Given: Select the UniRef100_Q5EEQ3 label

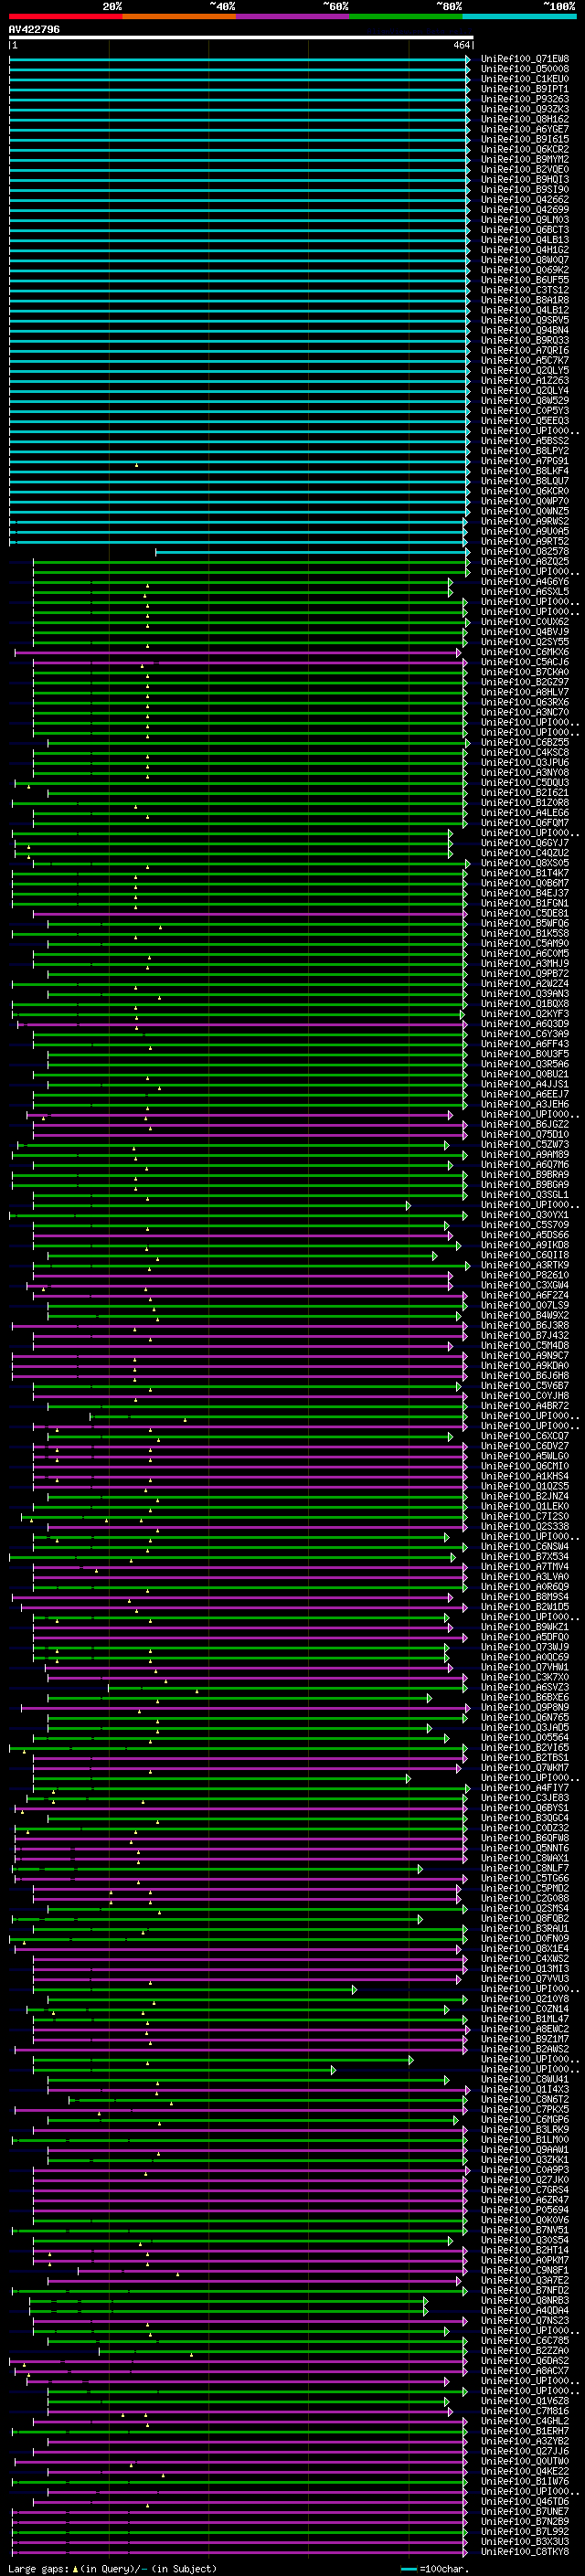Looking at the screenshot, I should tap(525, 421).
